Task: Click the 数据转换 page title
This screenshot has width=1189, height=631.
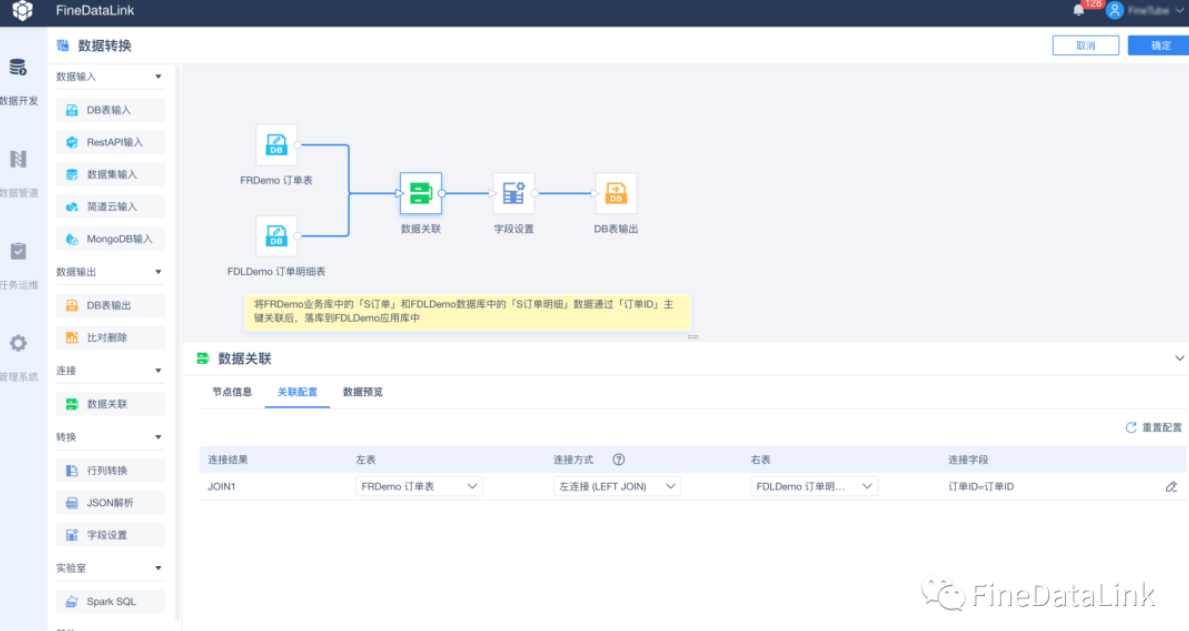Action: click(105, 46)
